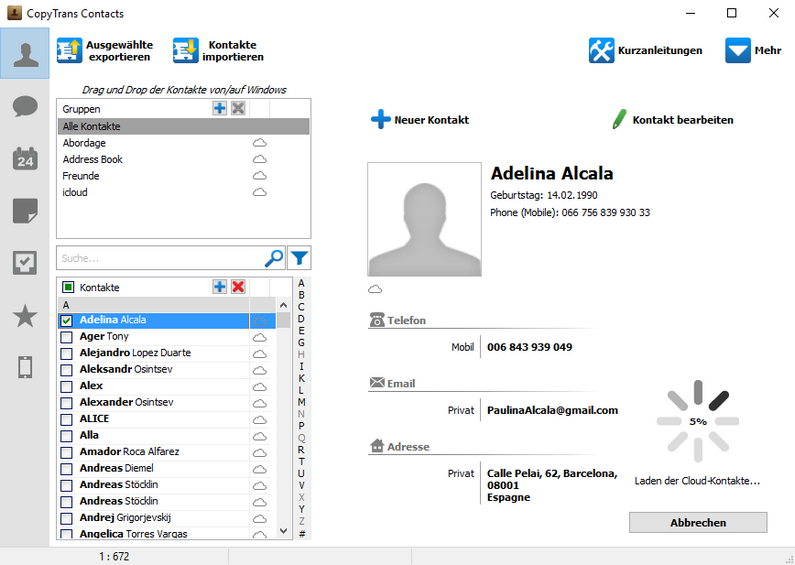Delete group using gray X icon

(x=238, y=108)
